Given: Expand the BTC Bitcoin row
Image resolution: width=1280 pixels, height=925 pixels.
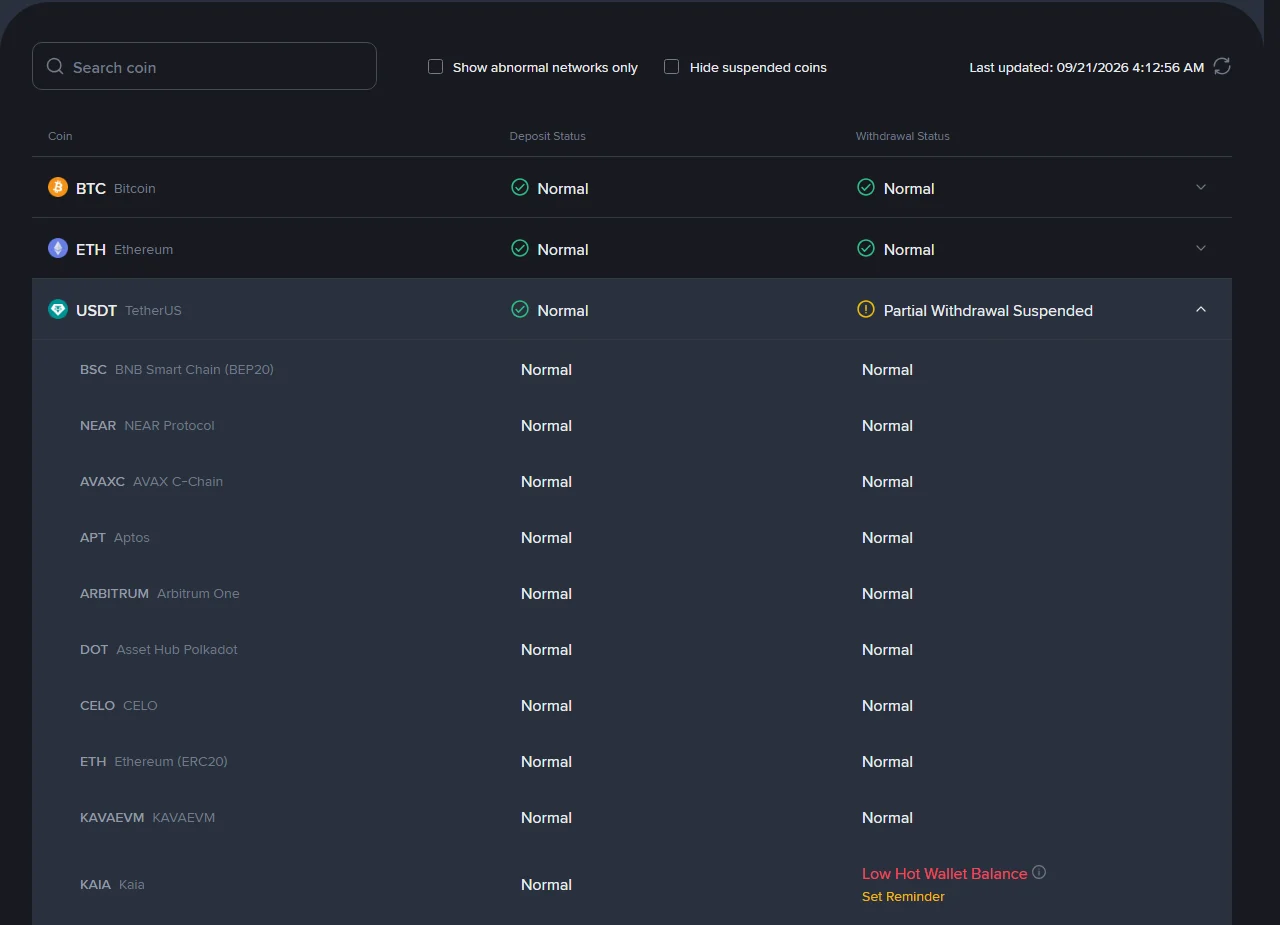Looking at the screenshot, I should pos(1201,188).
